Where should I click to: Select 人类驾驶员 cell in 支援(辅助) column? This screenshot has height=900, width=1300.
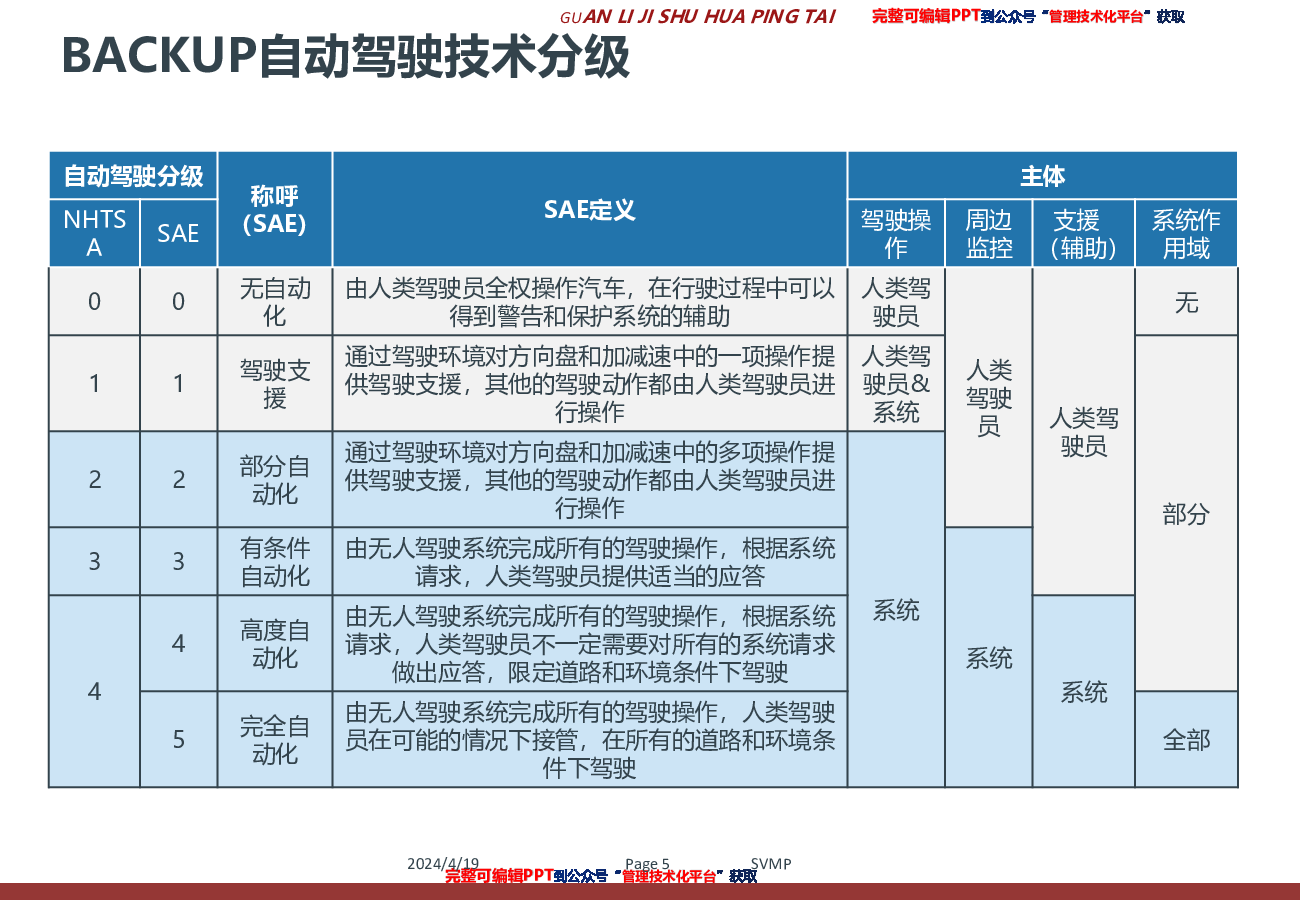(x=1083, y=431)
